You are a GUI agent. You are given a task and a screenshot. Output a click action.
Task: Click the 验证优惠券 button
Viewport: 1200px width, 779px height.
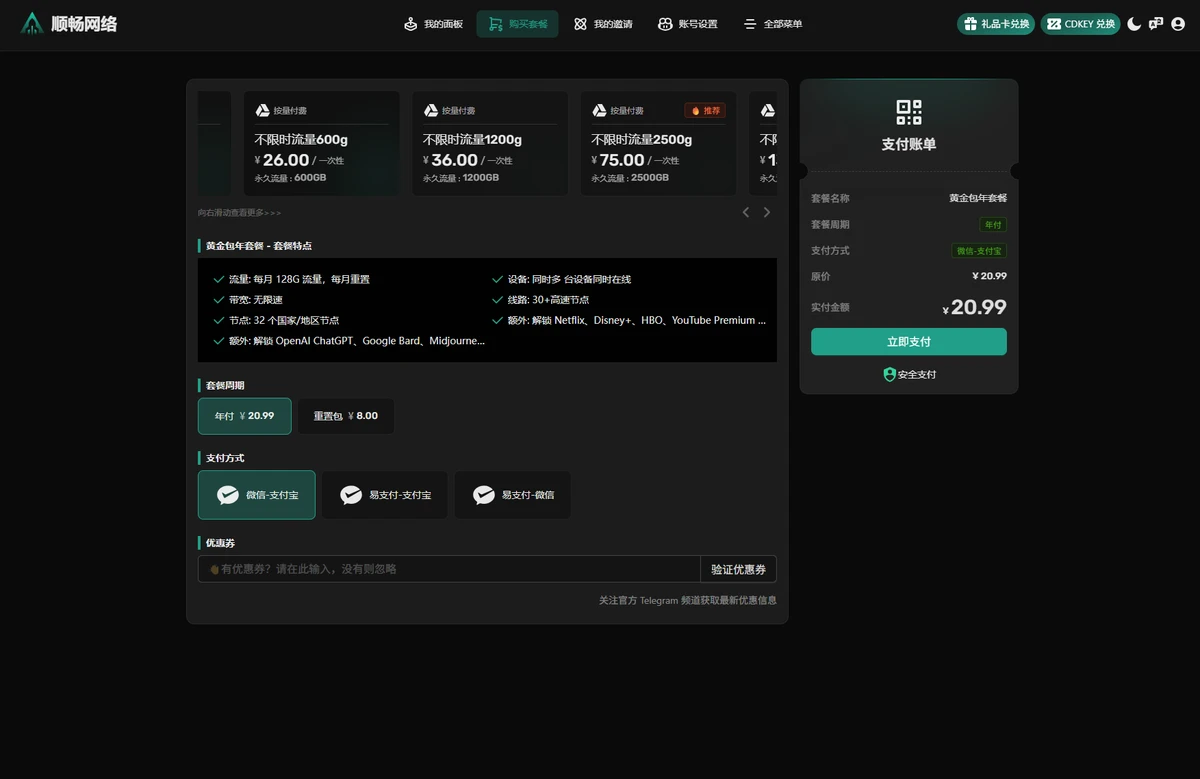pyautogui.click(x=738, y=569)
